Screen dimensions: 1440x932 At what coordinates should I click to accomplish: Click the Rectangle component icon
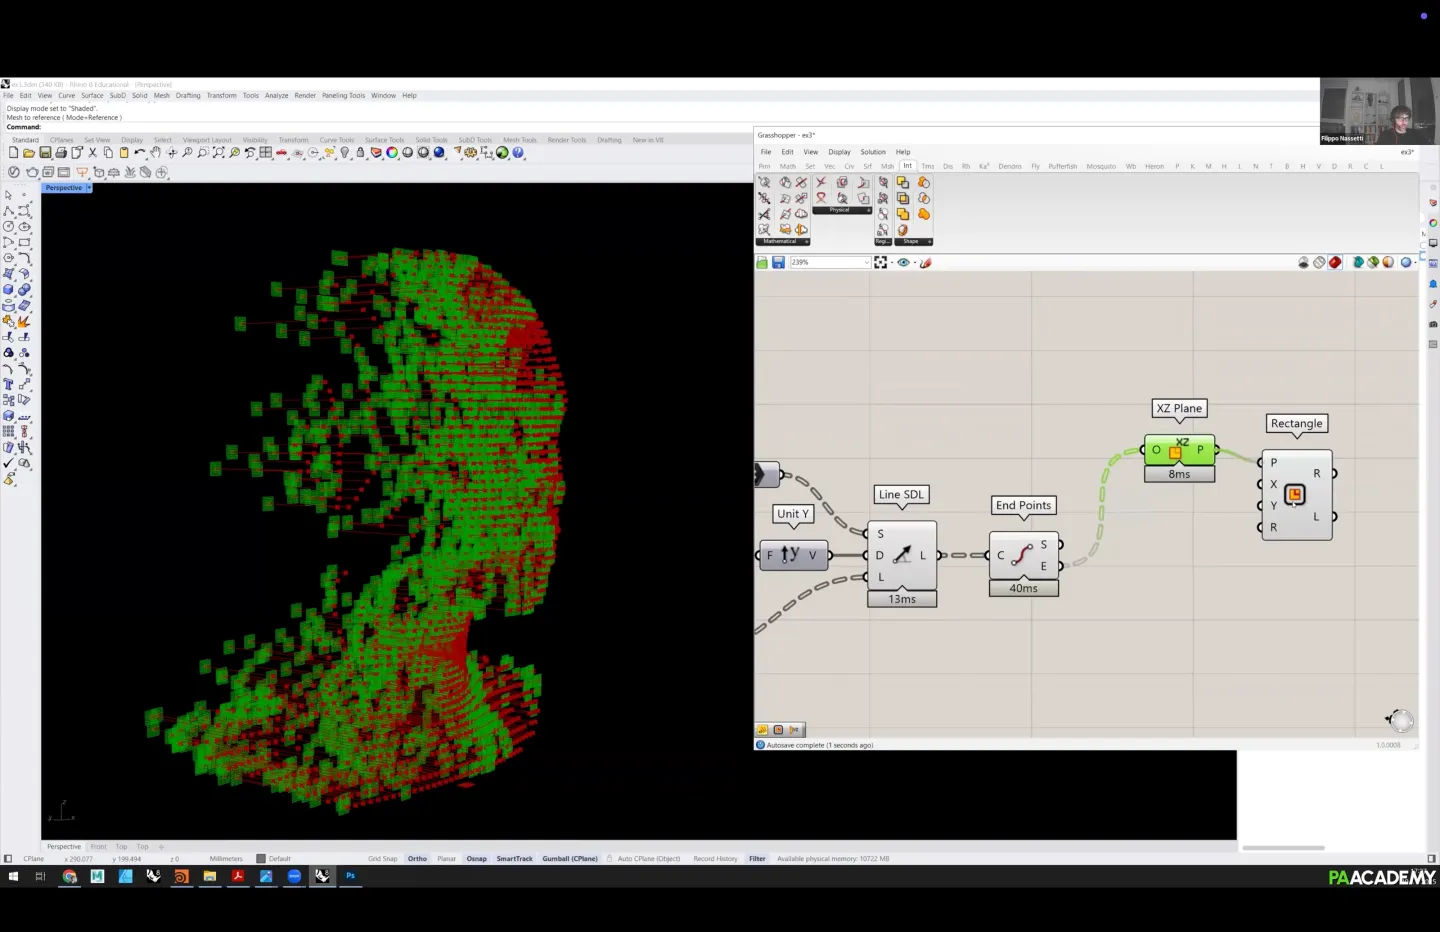coord(1294,494)
